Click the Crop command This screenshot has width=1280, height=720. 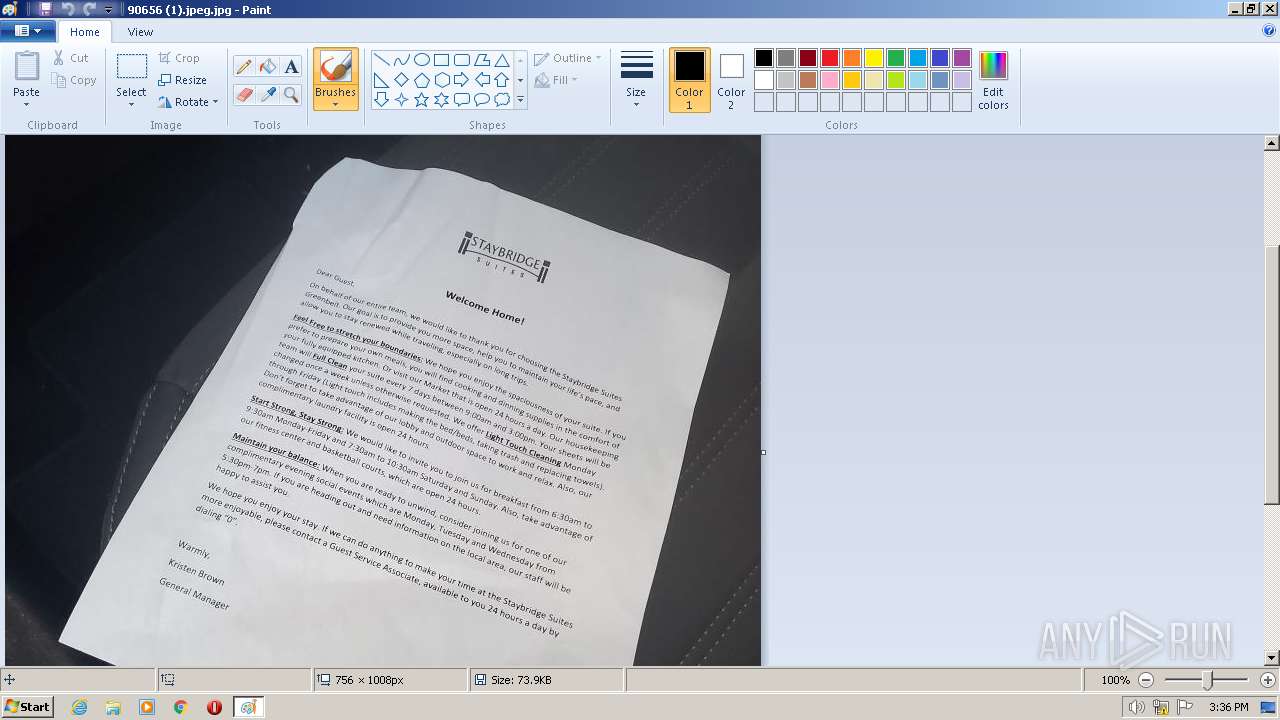tap(179, 58)
